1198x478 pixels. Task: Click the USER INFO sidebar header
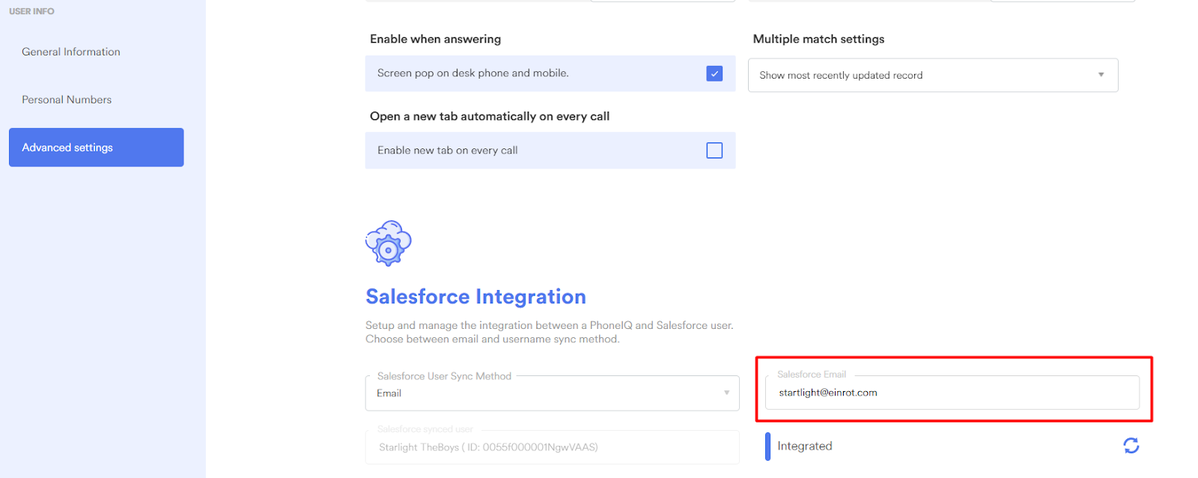(x=31, y=11)
